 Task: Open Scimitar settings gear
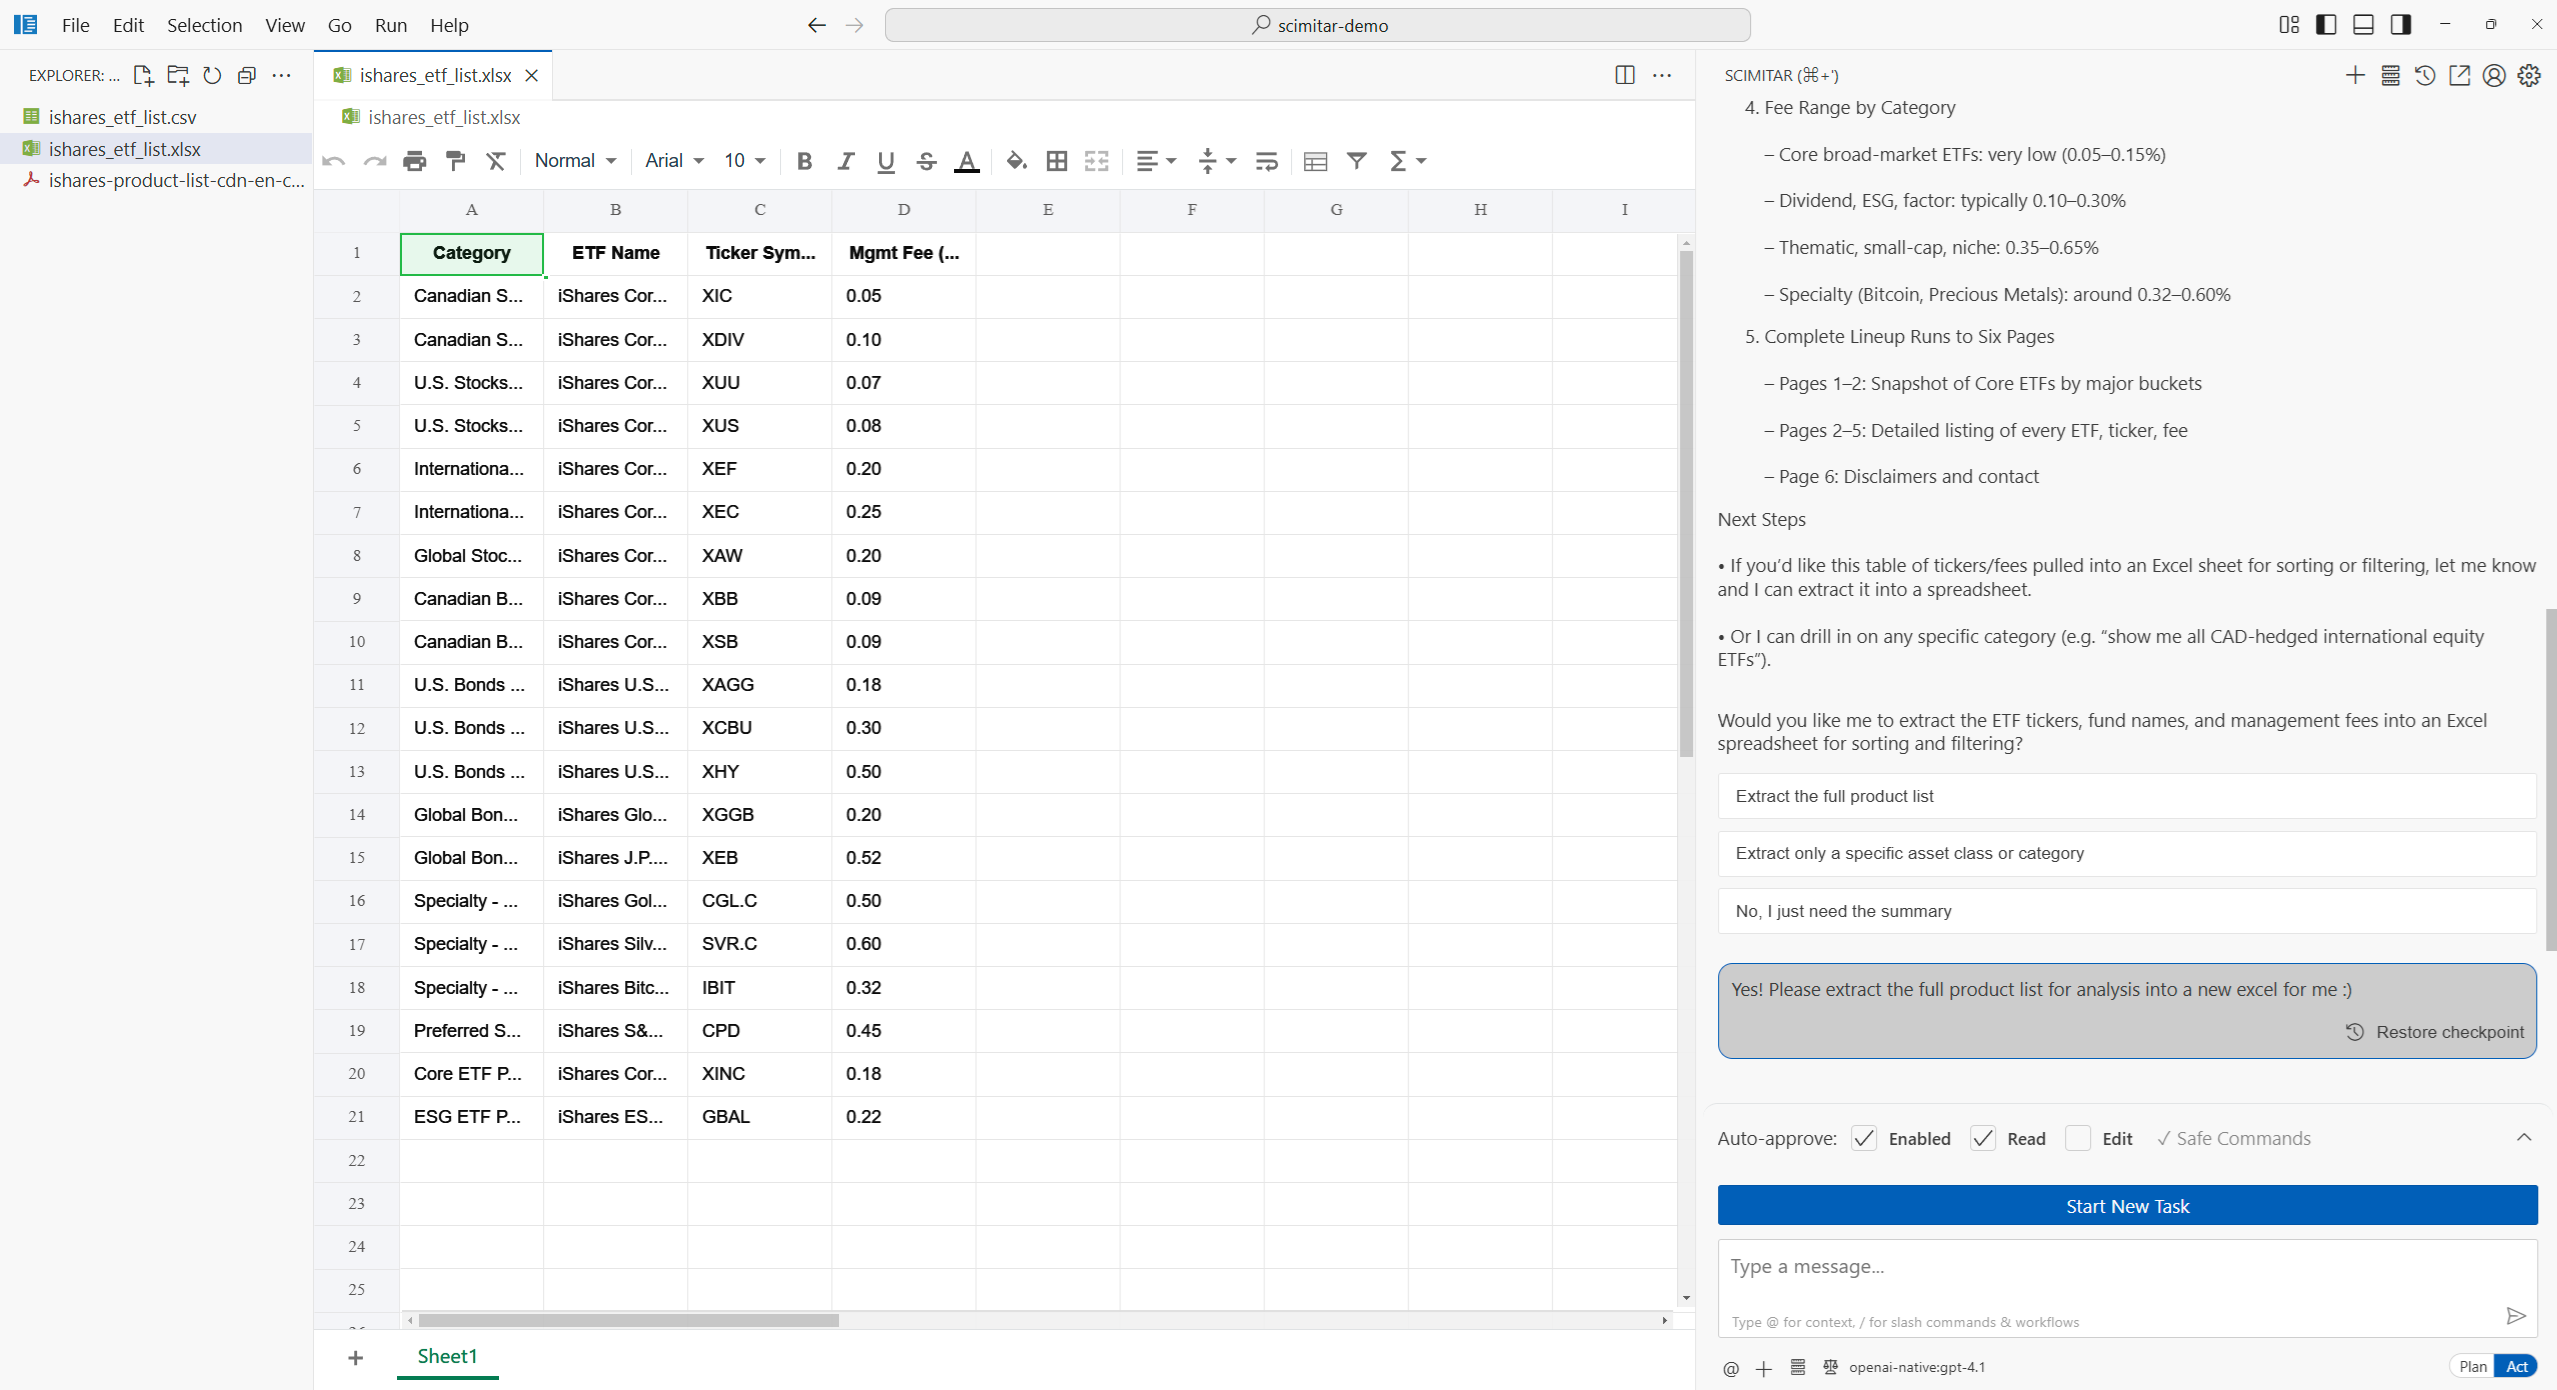tap(2529, 75)
